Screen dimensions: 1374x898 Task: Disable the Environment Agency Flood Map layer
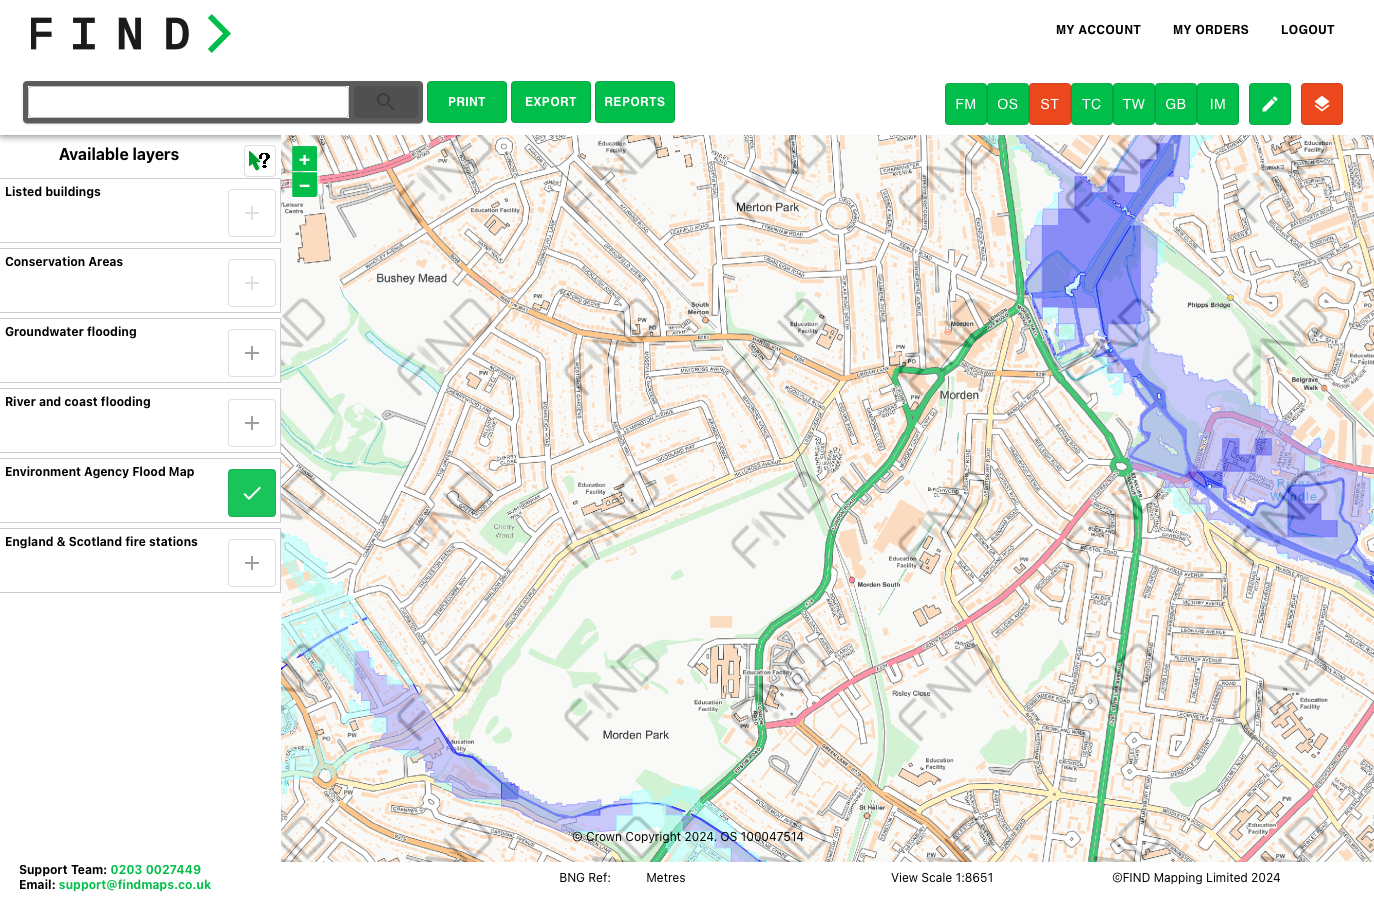coord(251,492)
